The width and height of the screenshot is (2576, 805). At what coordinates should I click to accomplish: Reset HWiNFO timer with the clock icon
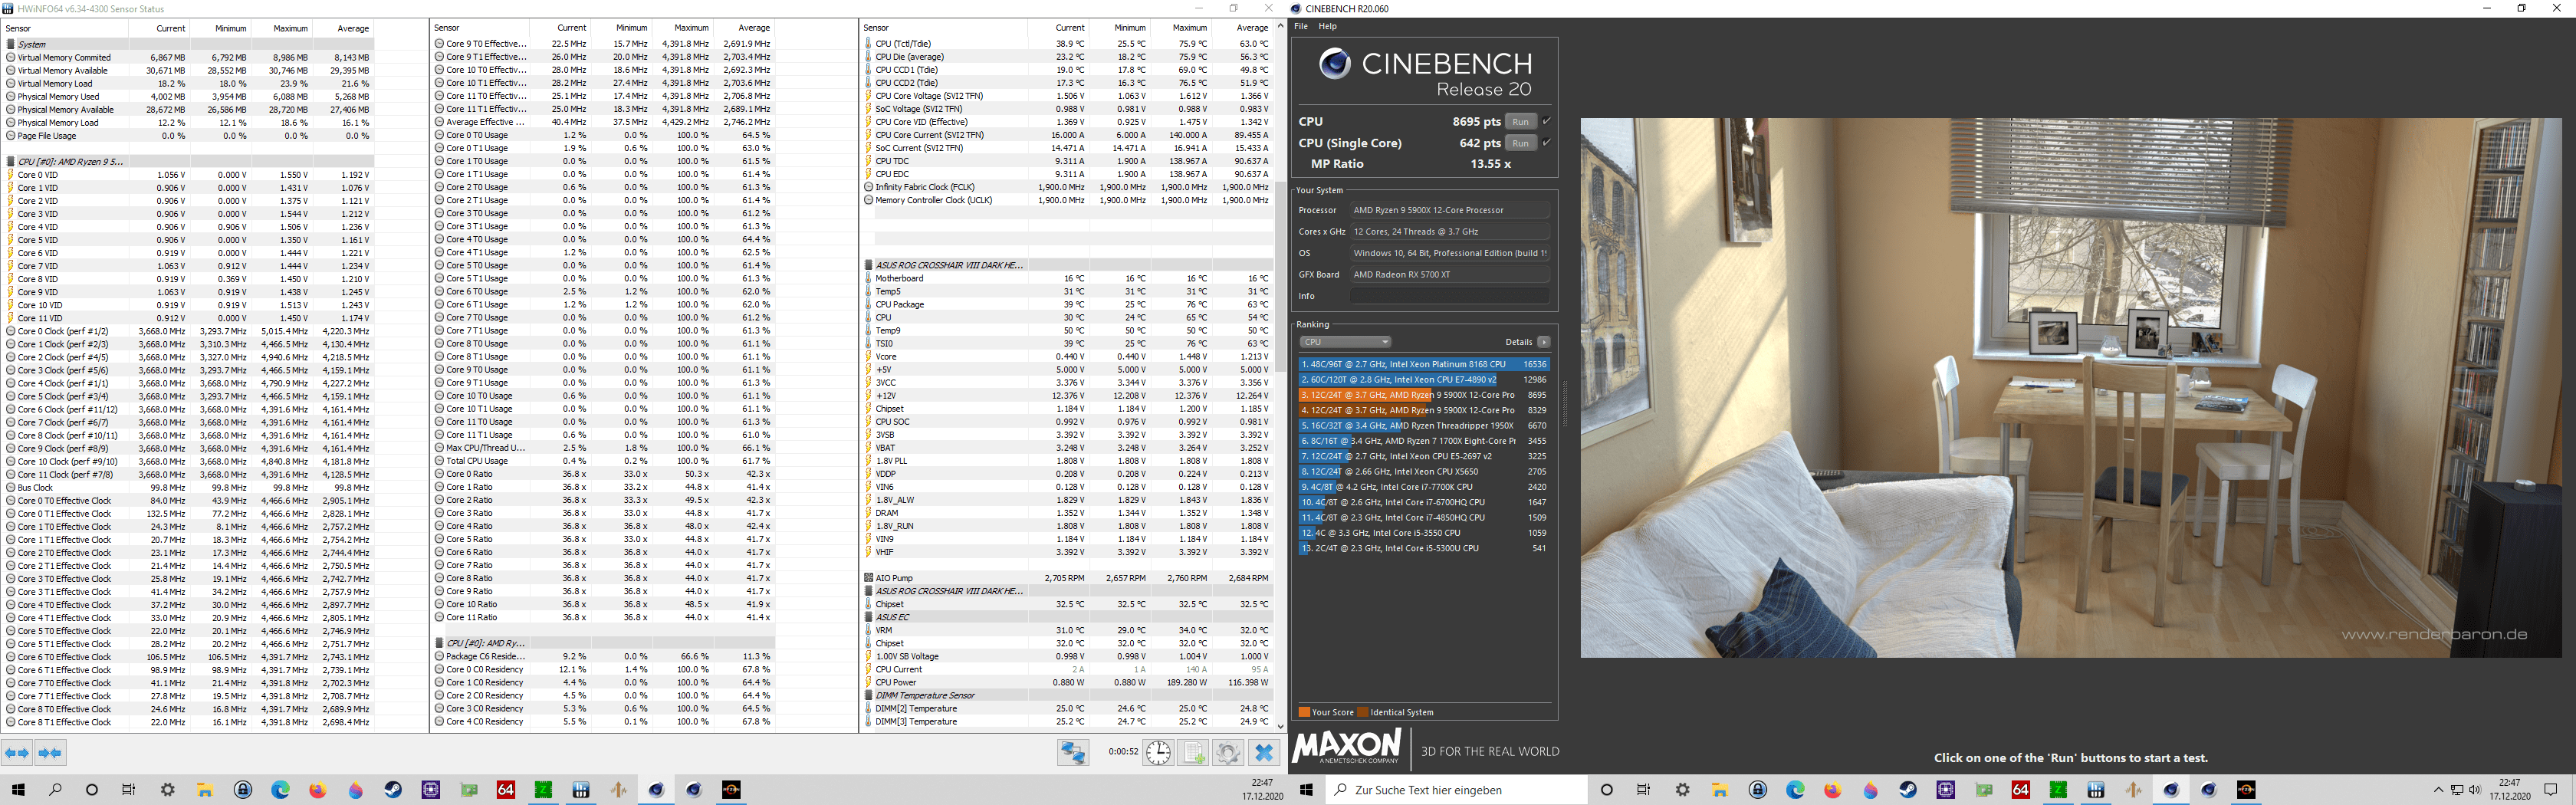click(x=1158, y=752)
